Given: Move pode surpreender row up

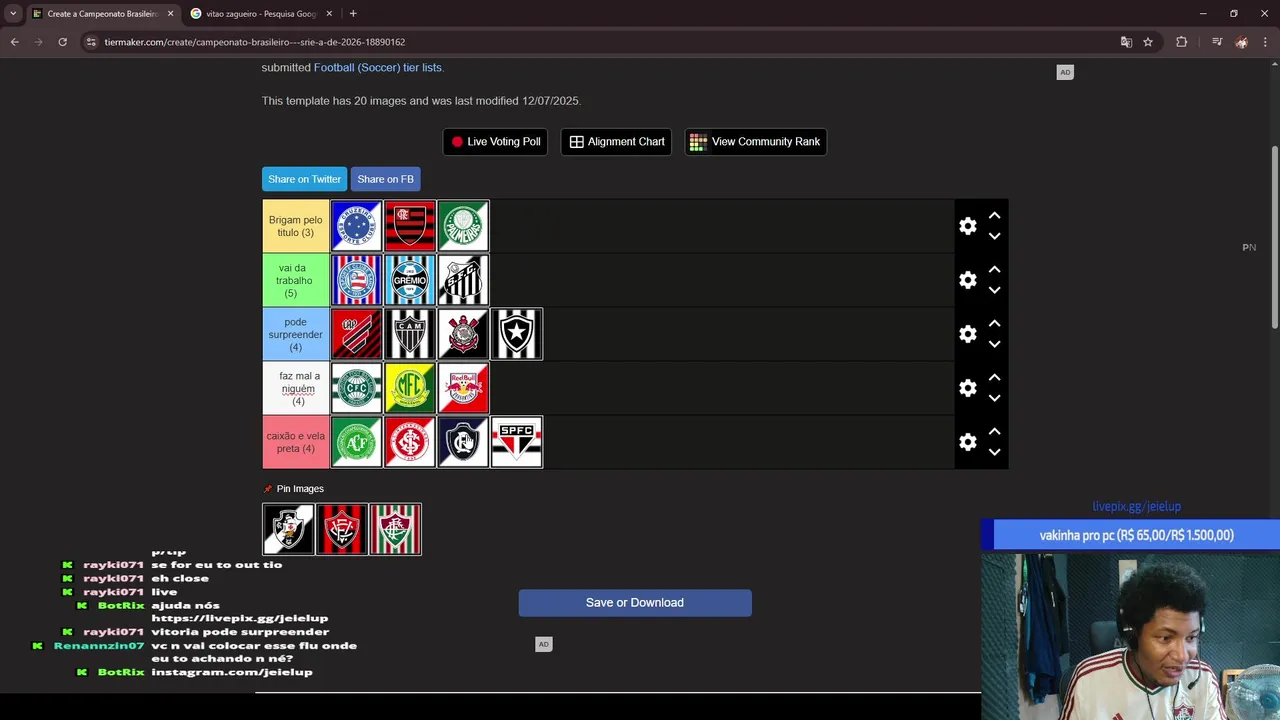Looking at the screenshot, I should coord(994,323).
